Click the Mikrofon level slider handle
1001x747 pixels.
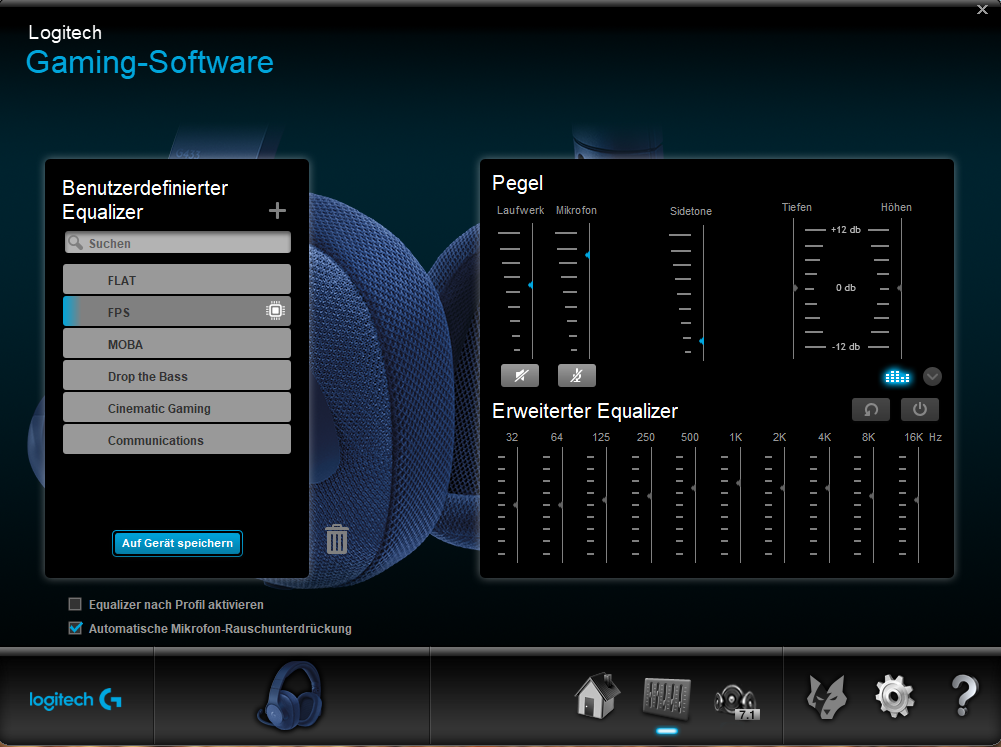[x=587, y=255]
